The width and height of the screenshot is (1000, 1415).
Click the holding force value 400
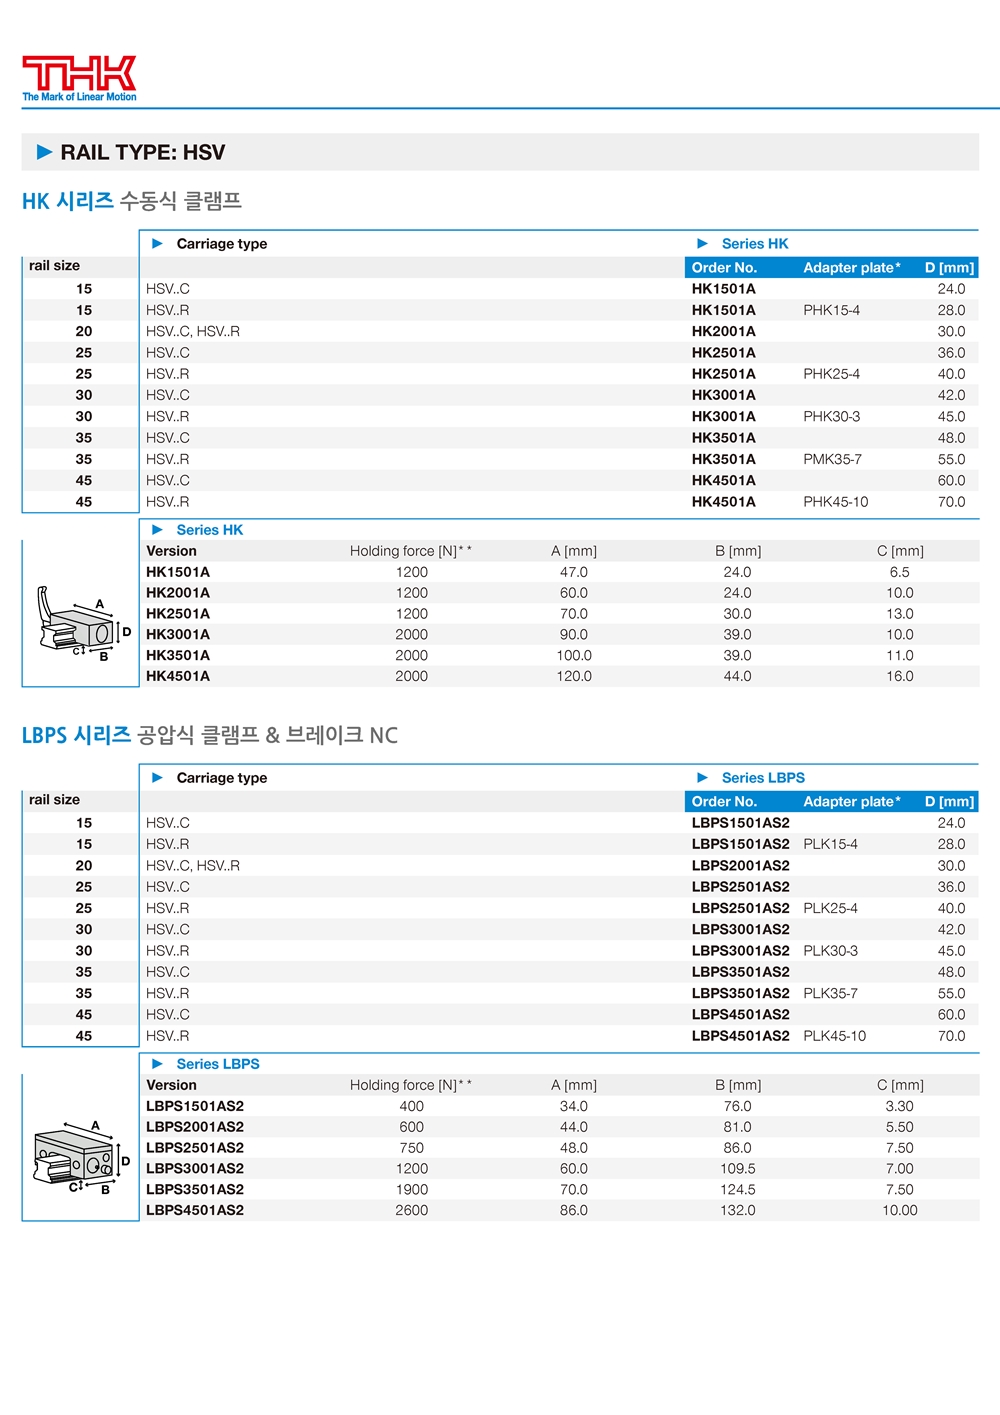411,1106
